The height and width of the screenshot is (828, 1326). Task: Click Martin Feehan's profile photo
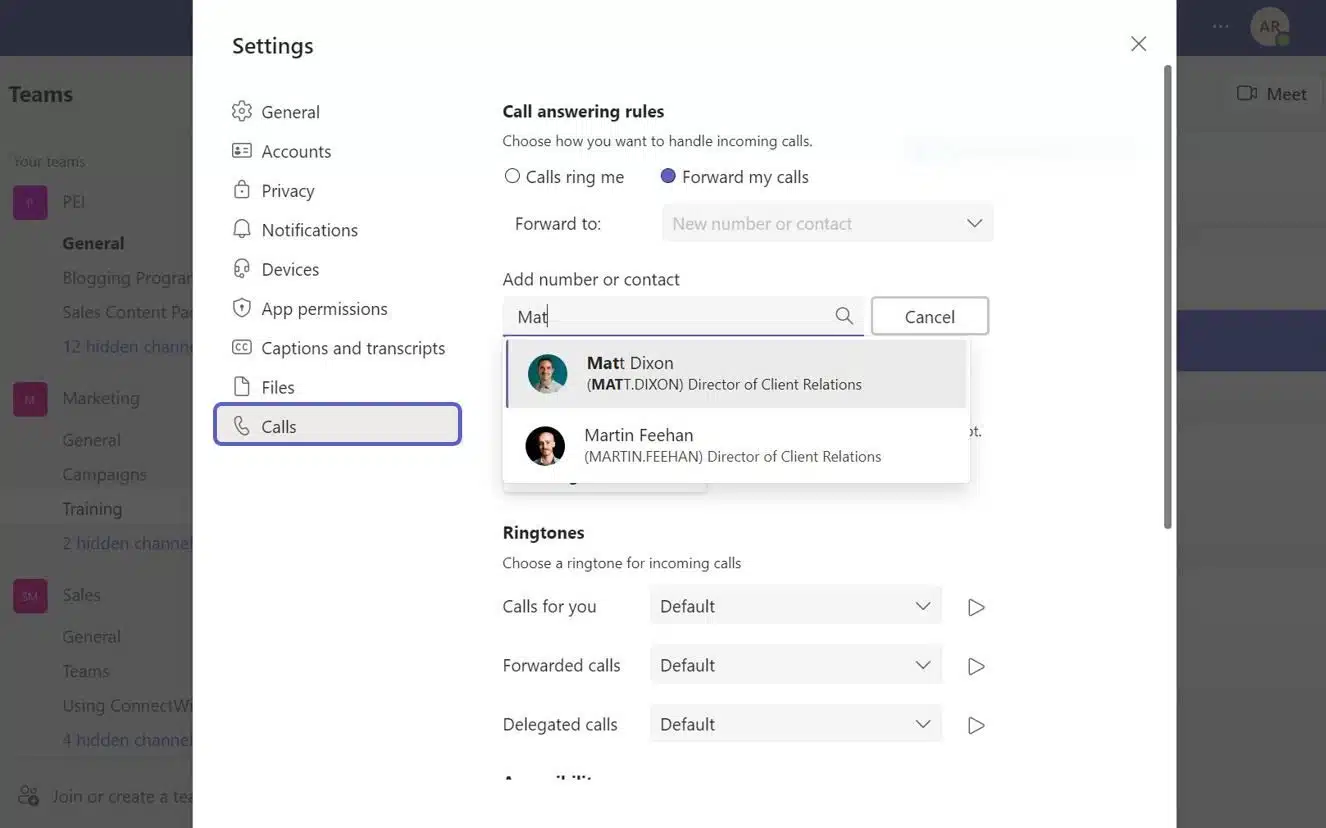click(x=545, y=446)
